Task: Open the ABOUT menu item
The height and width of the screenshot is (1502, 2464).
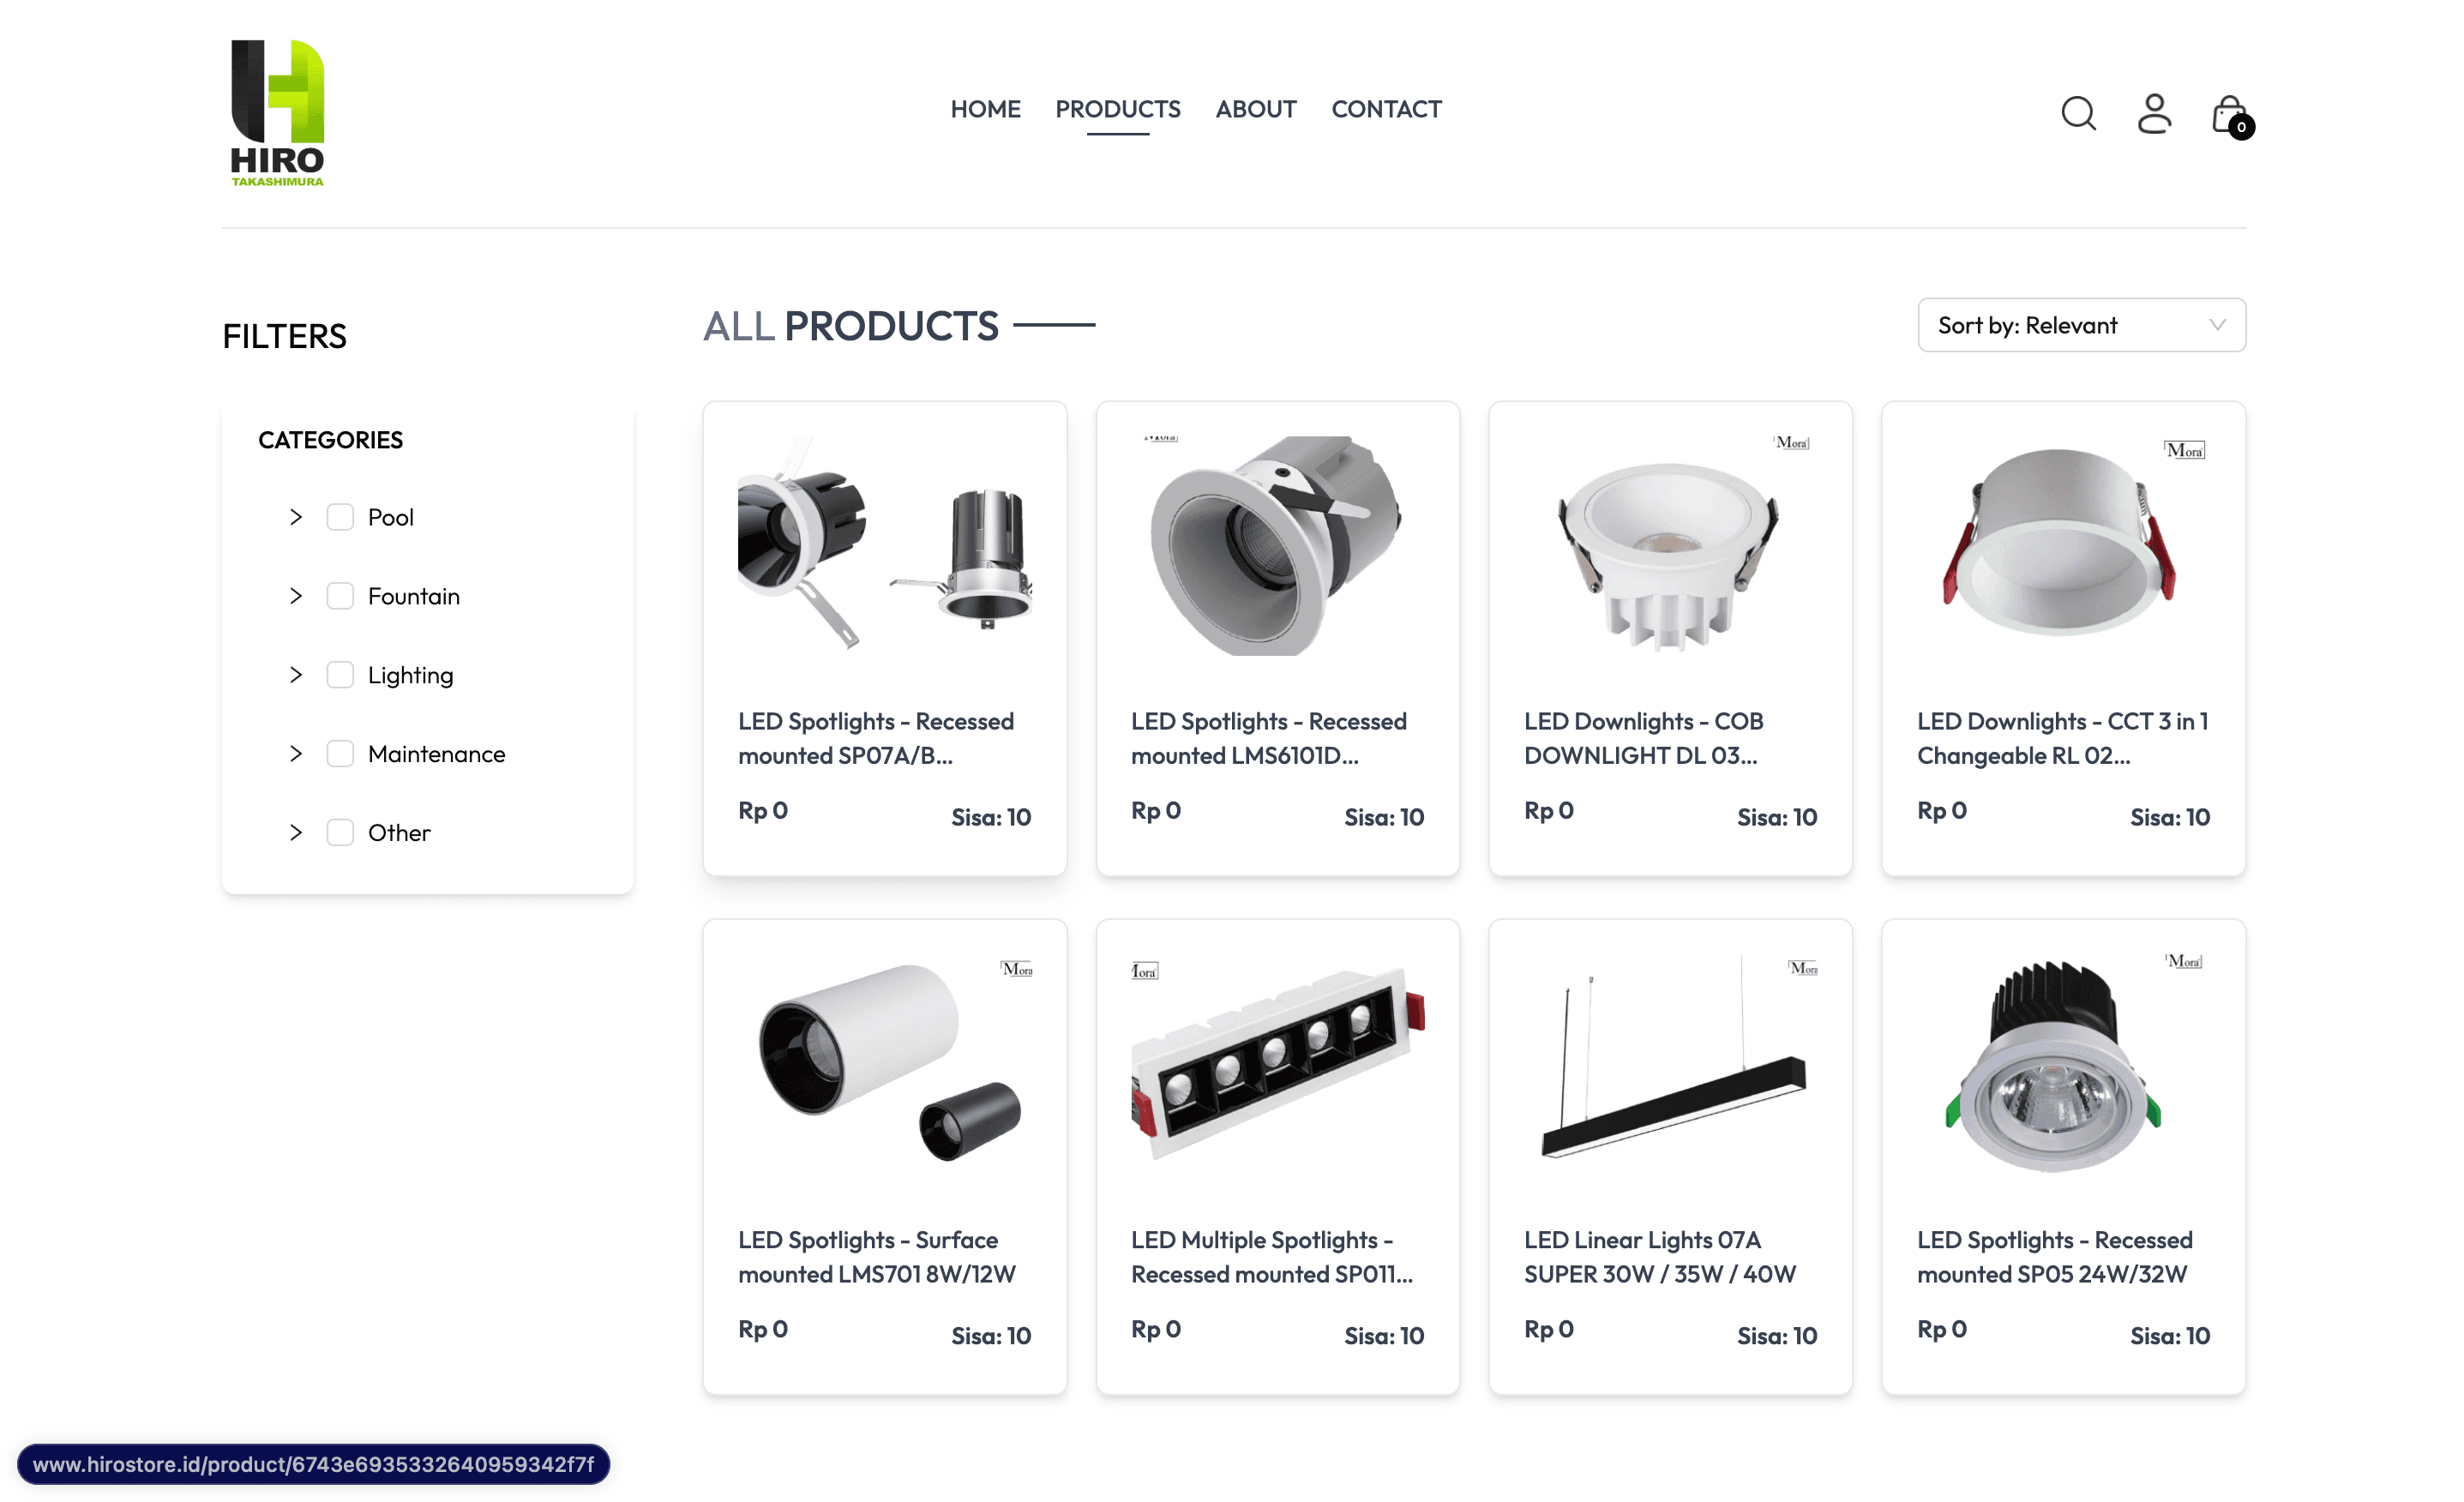Action: pyautogui.click(x=1255, y=109)
